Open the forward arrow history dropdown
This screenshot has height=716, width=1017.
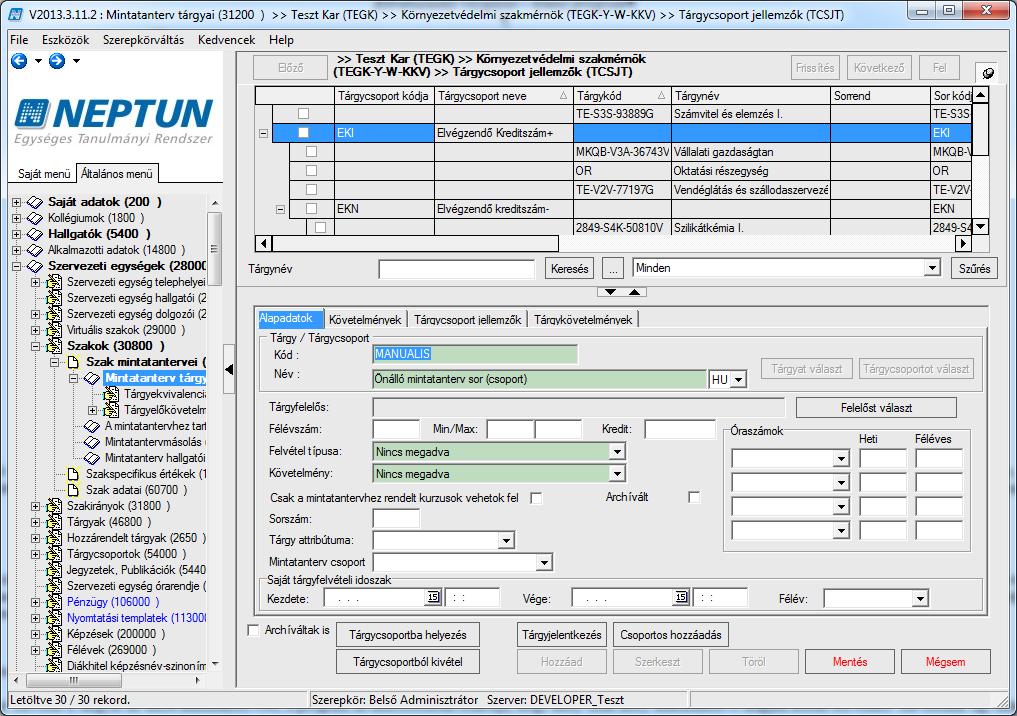pos(77,61)
